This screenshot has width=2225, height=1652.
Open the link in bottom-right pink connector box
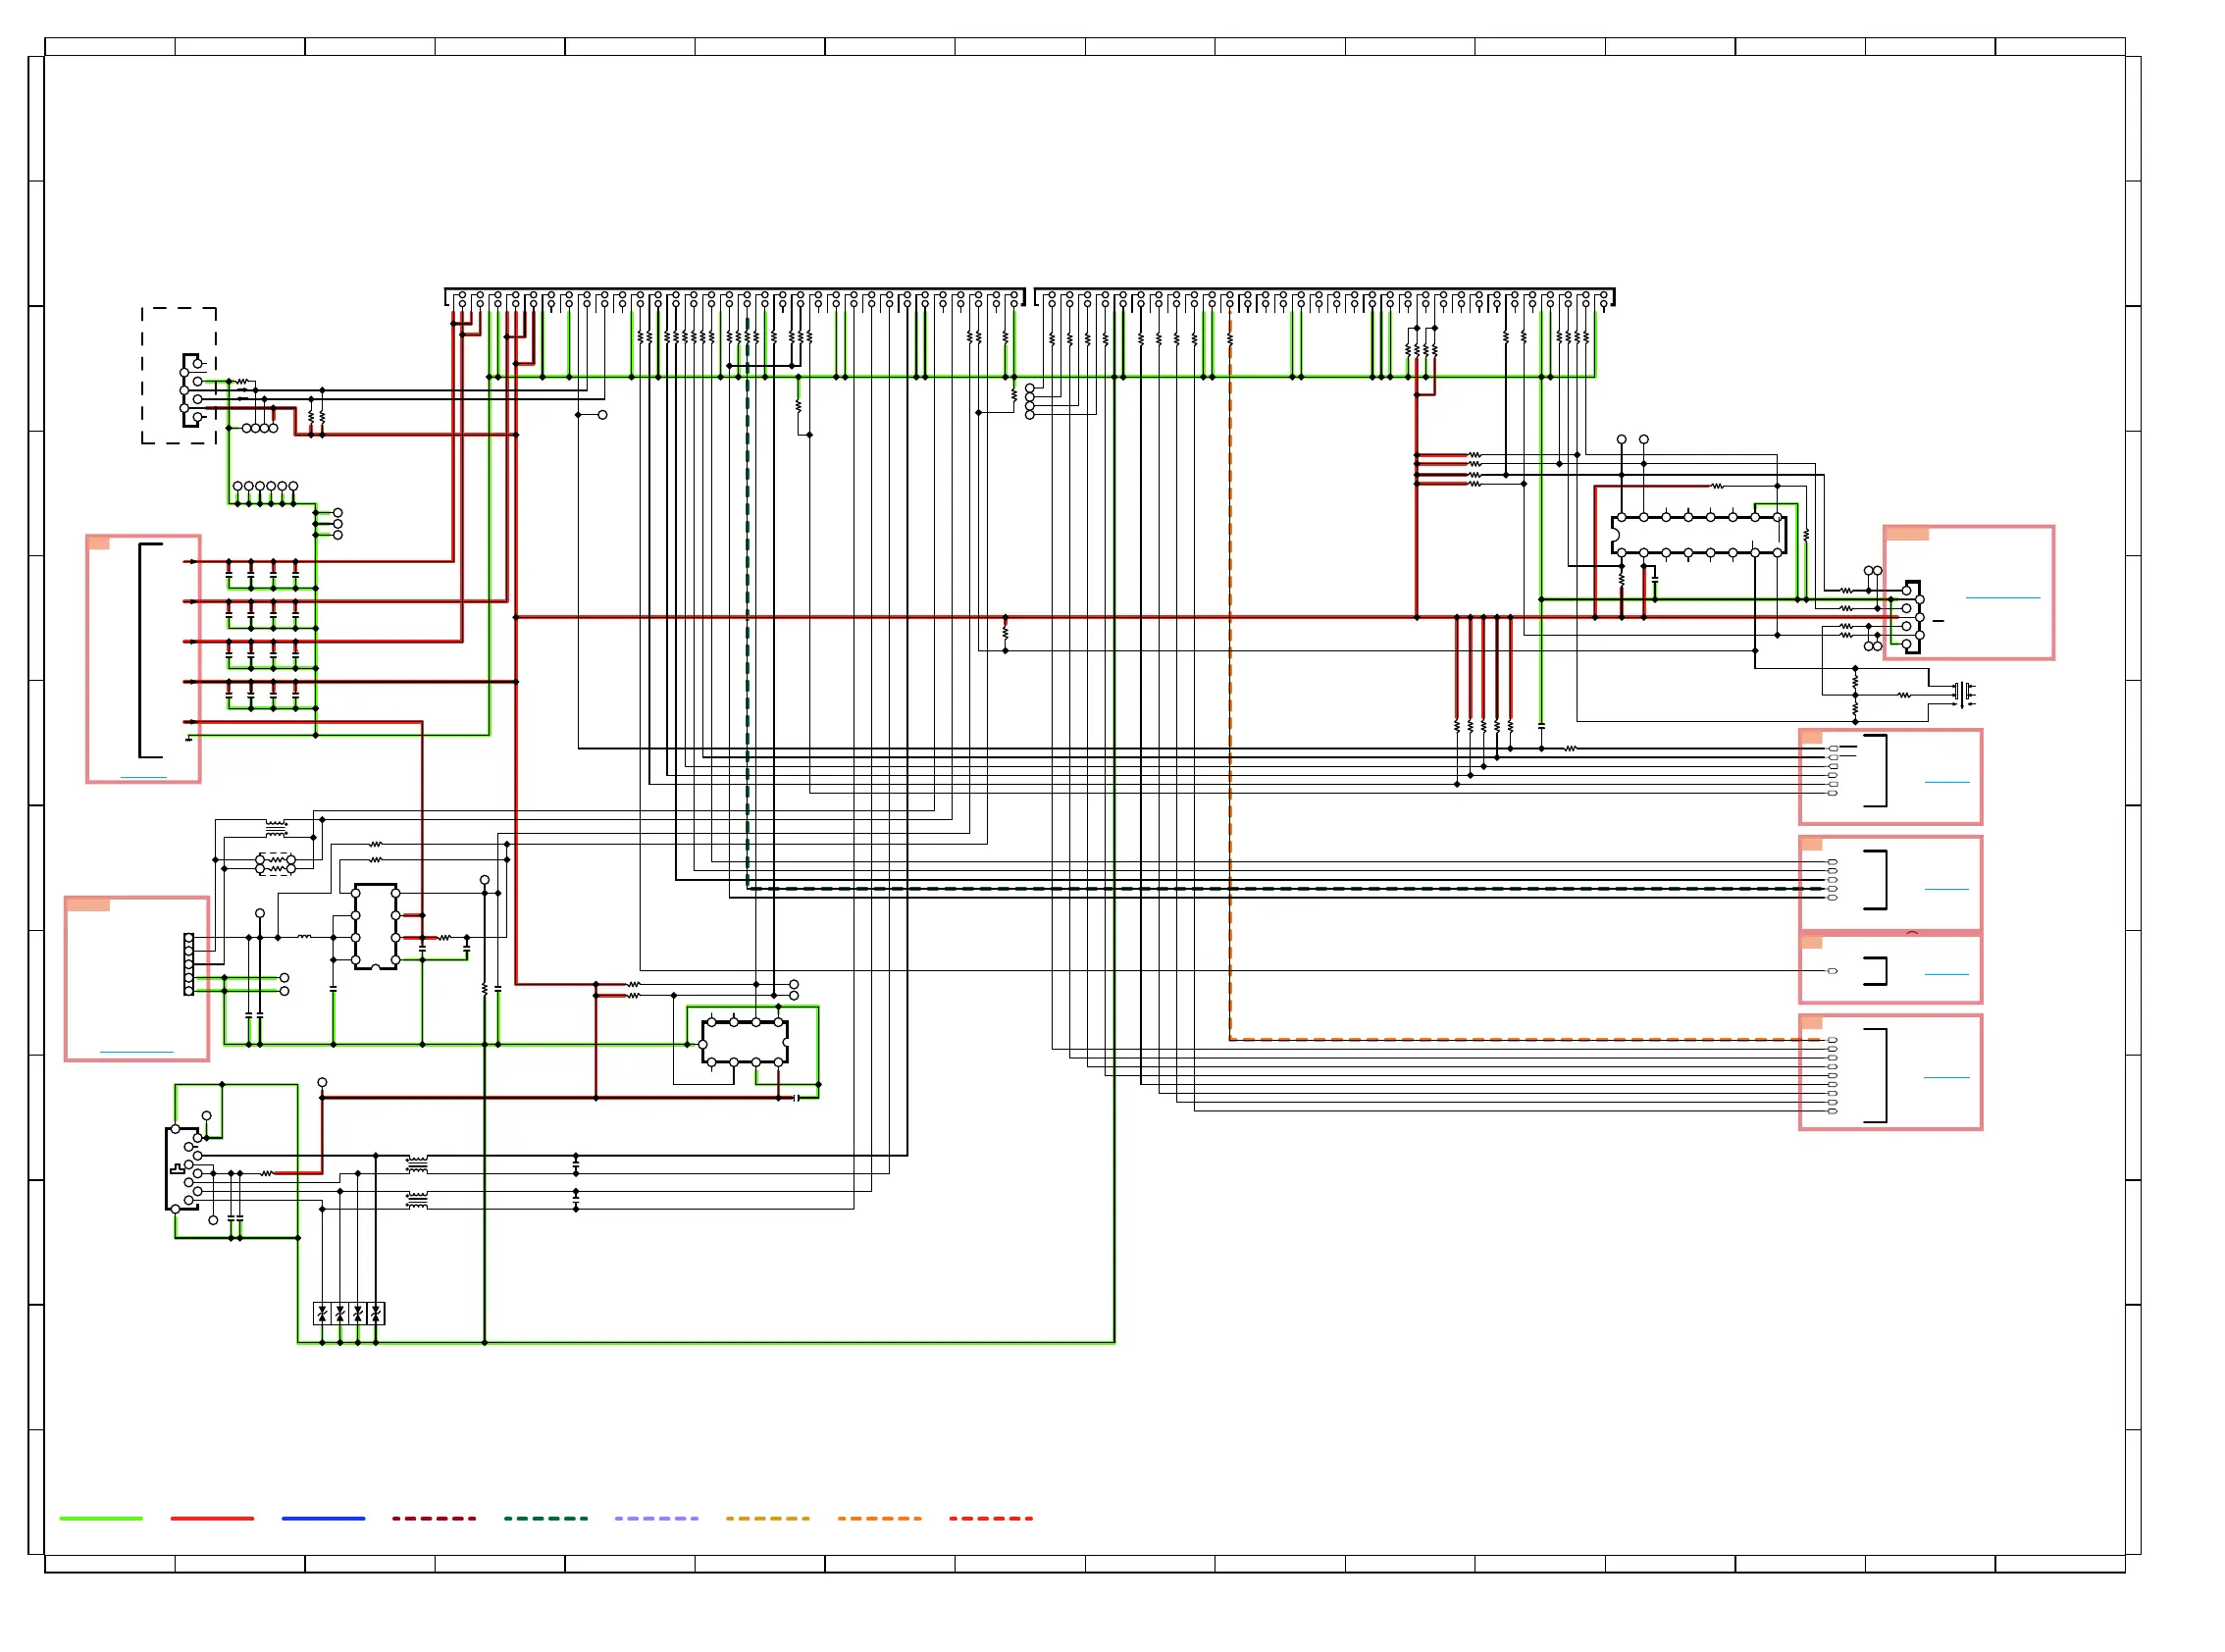point(1946,1077)
